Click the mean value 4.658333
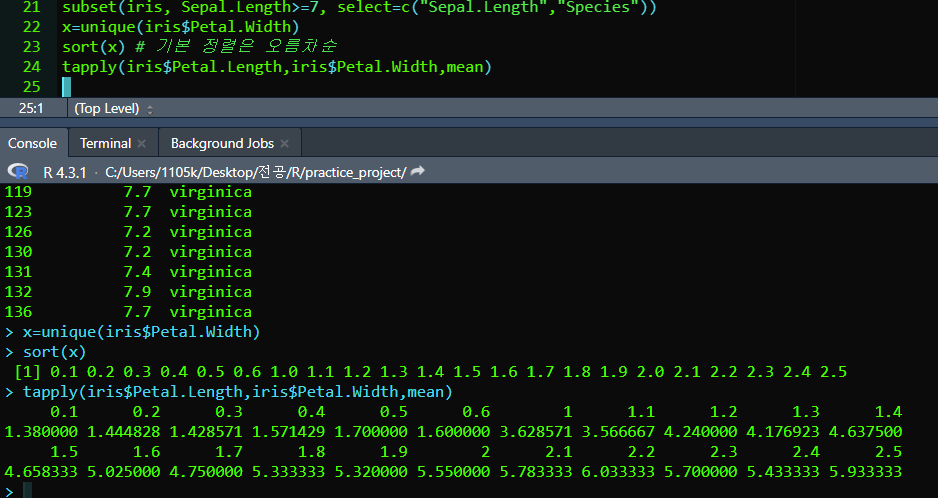Image resolution: width=938 pixels, height=498 pixels. click(41, 472)
